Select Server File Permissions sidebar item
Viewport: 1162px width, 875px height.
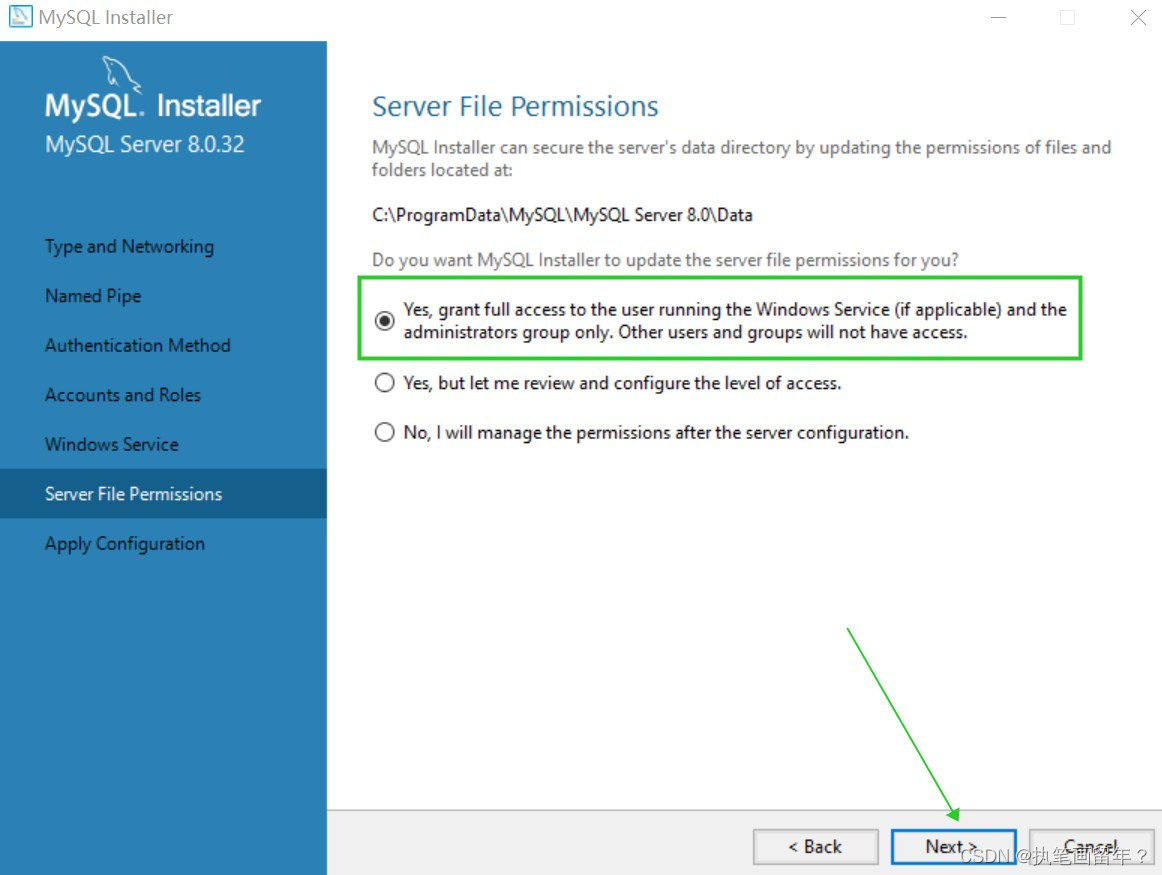tap(163, 493)
